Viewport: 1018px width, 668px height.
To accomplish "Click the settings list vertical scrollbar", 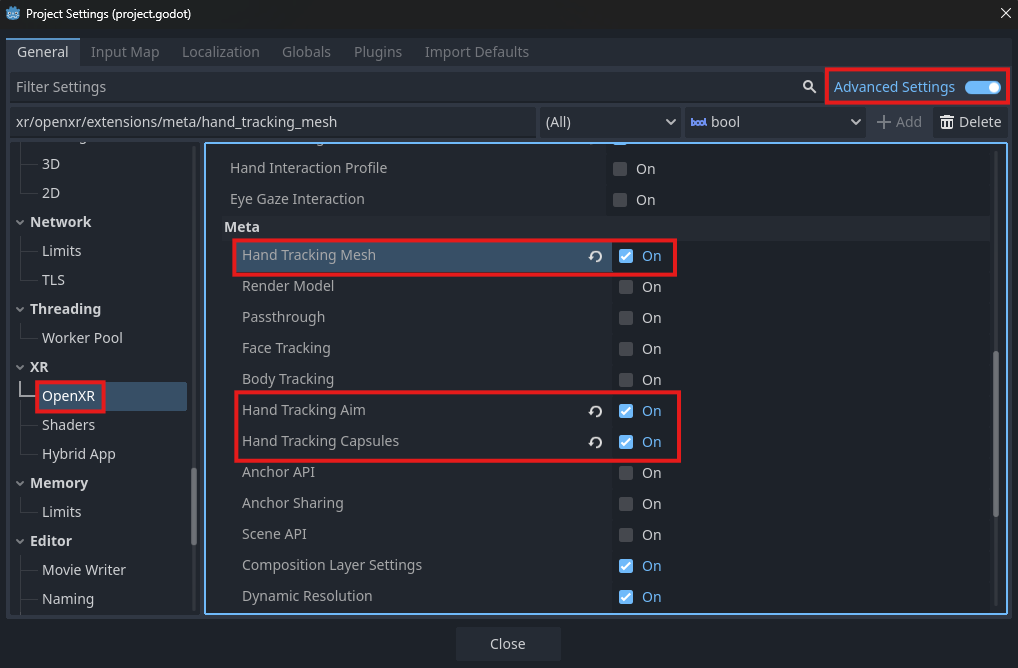I will pos(996,434).
